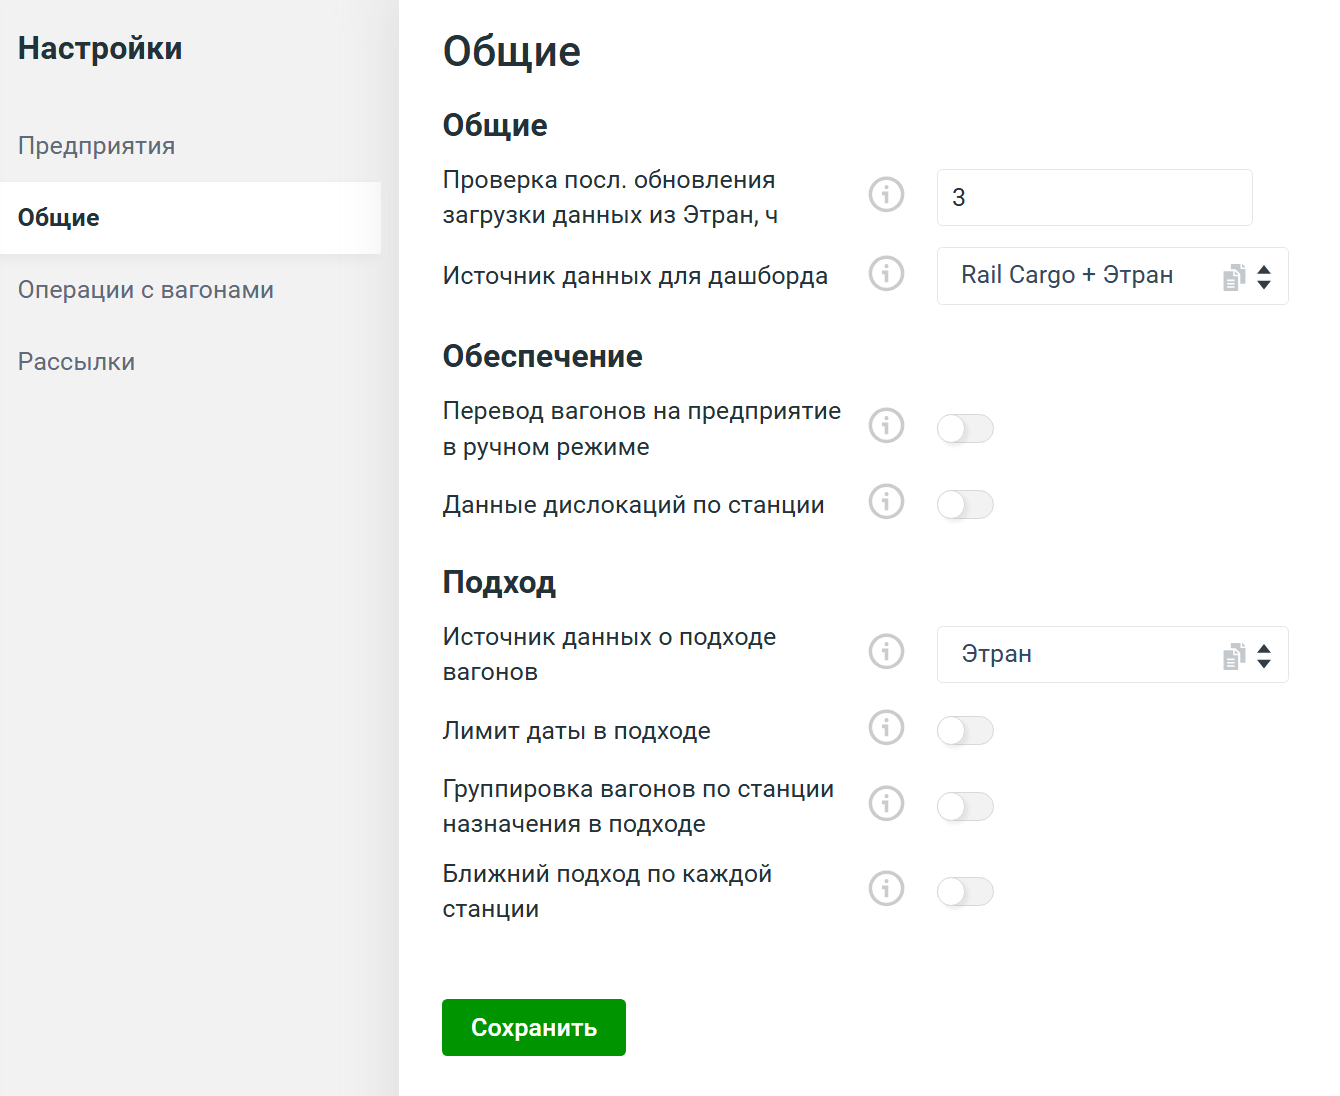Open the Rail Cargo + Этран dropdown
1340x1096 pixels.
click(x=1111, y=276)
